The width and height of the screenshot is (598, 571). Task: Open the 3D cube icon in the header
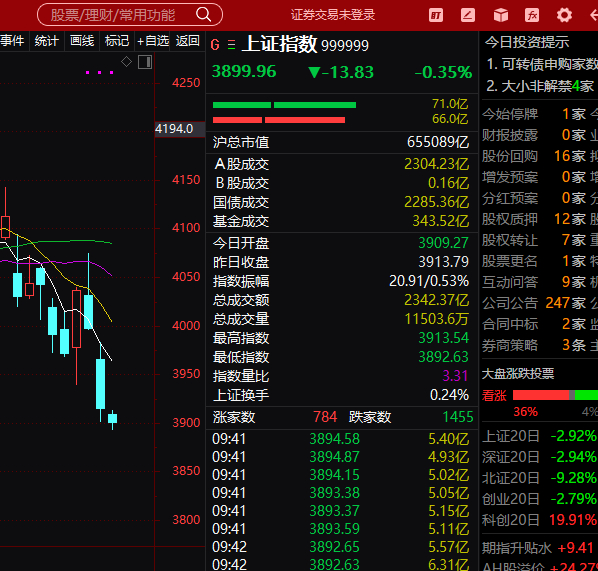click(501, 15)
